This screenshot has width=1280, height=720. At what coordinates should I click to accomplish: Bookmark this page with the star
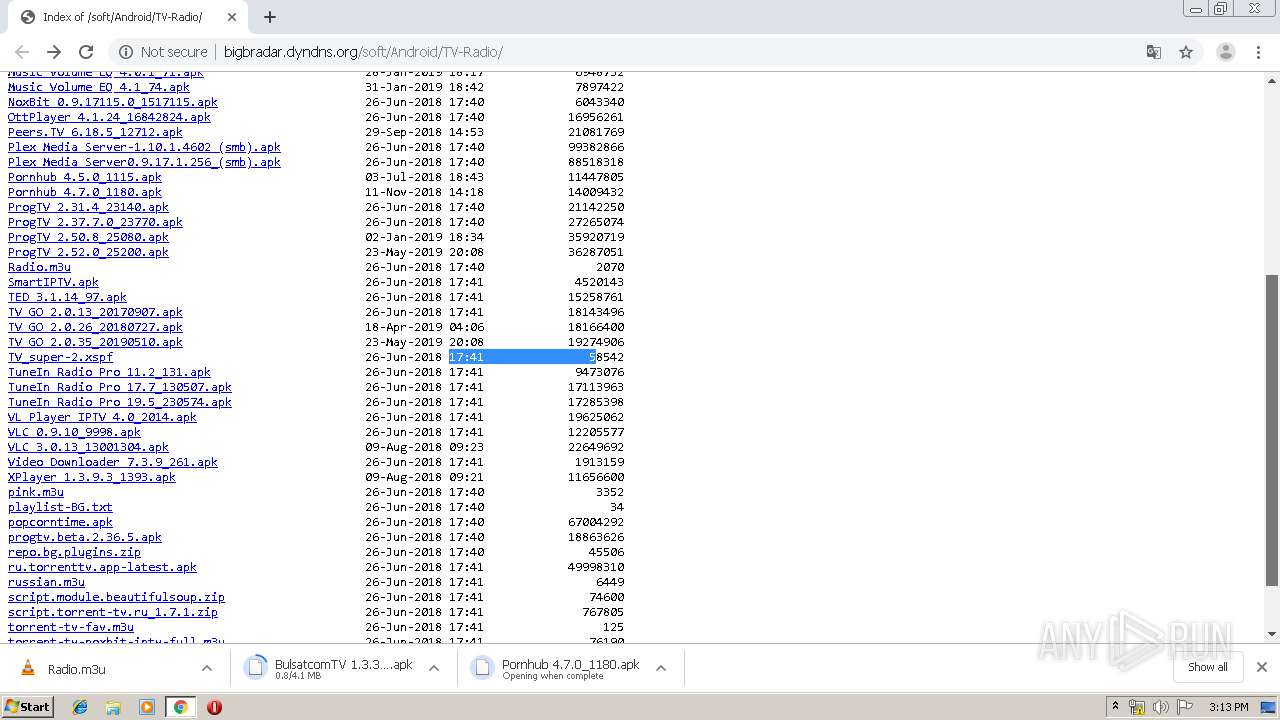[x=1186, y=52]
